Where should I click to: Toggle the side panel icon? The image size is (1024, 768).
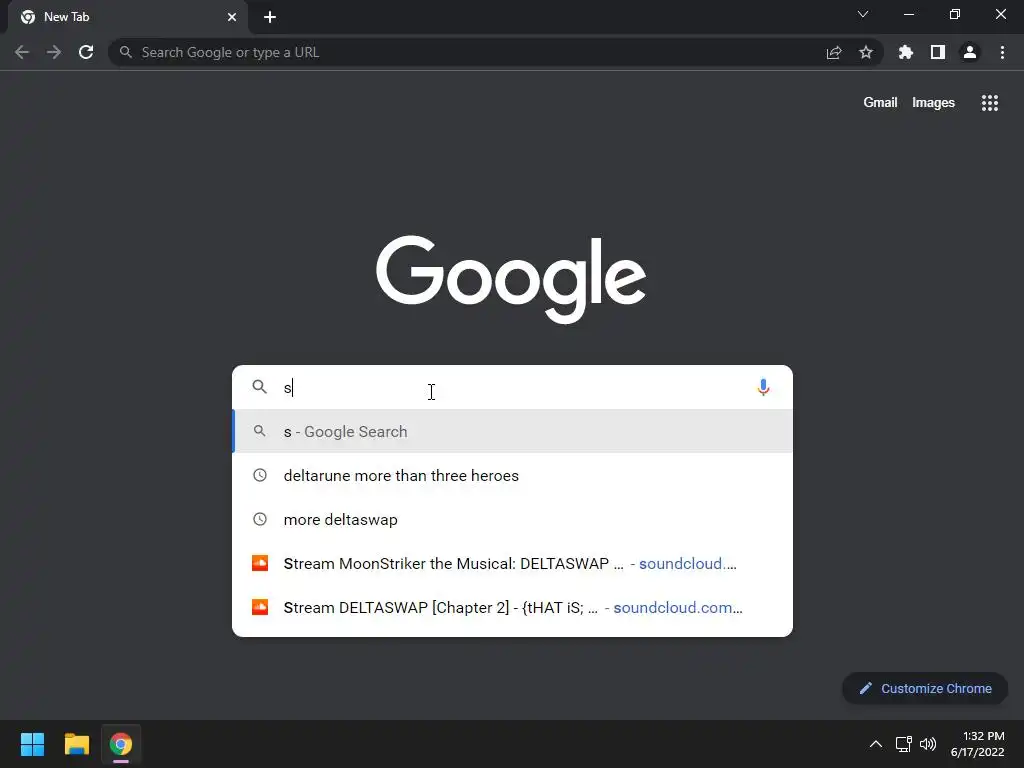point(938,52)
